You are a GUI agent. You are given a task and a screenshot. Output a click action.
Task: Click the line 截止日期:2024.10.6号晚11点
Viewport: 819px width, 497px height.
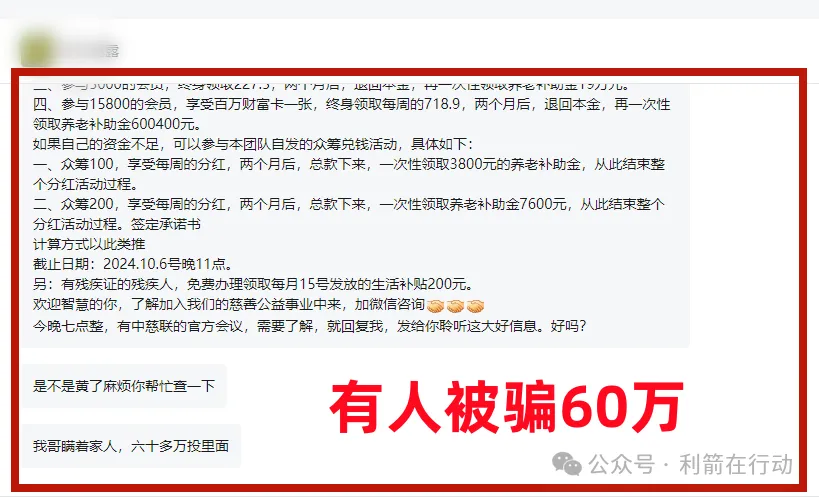tap(133, 264)
